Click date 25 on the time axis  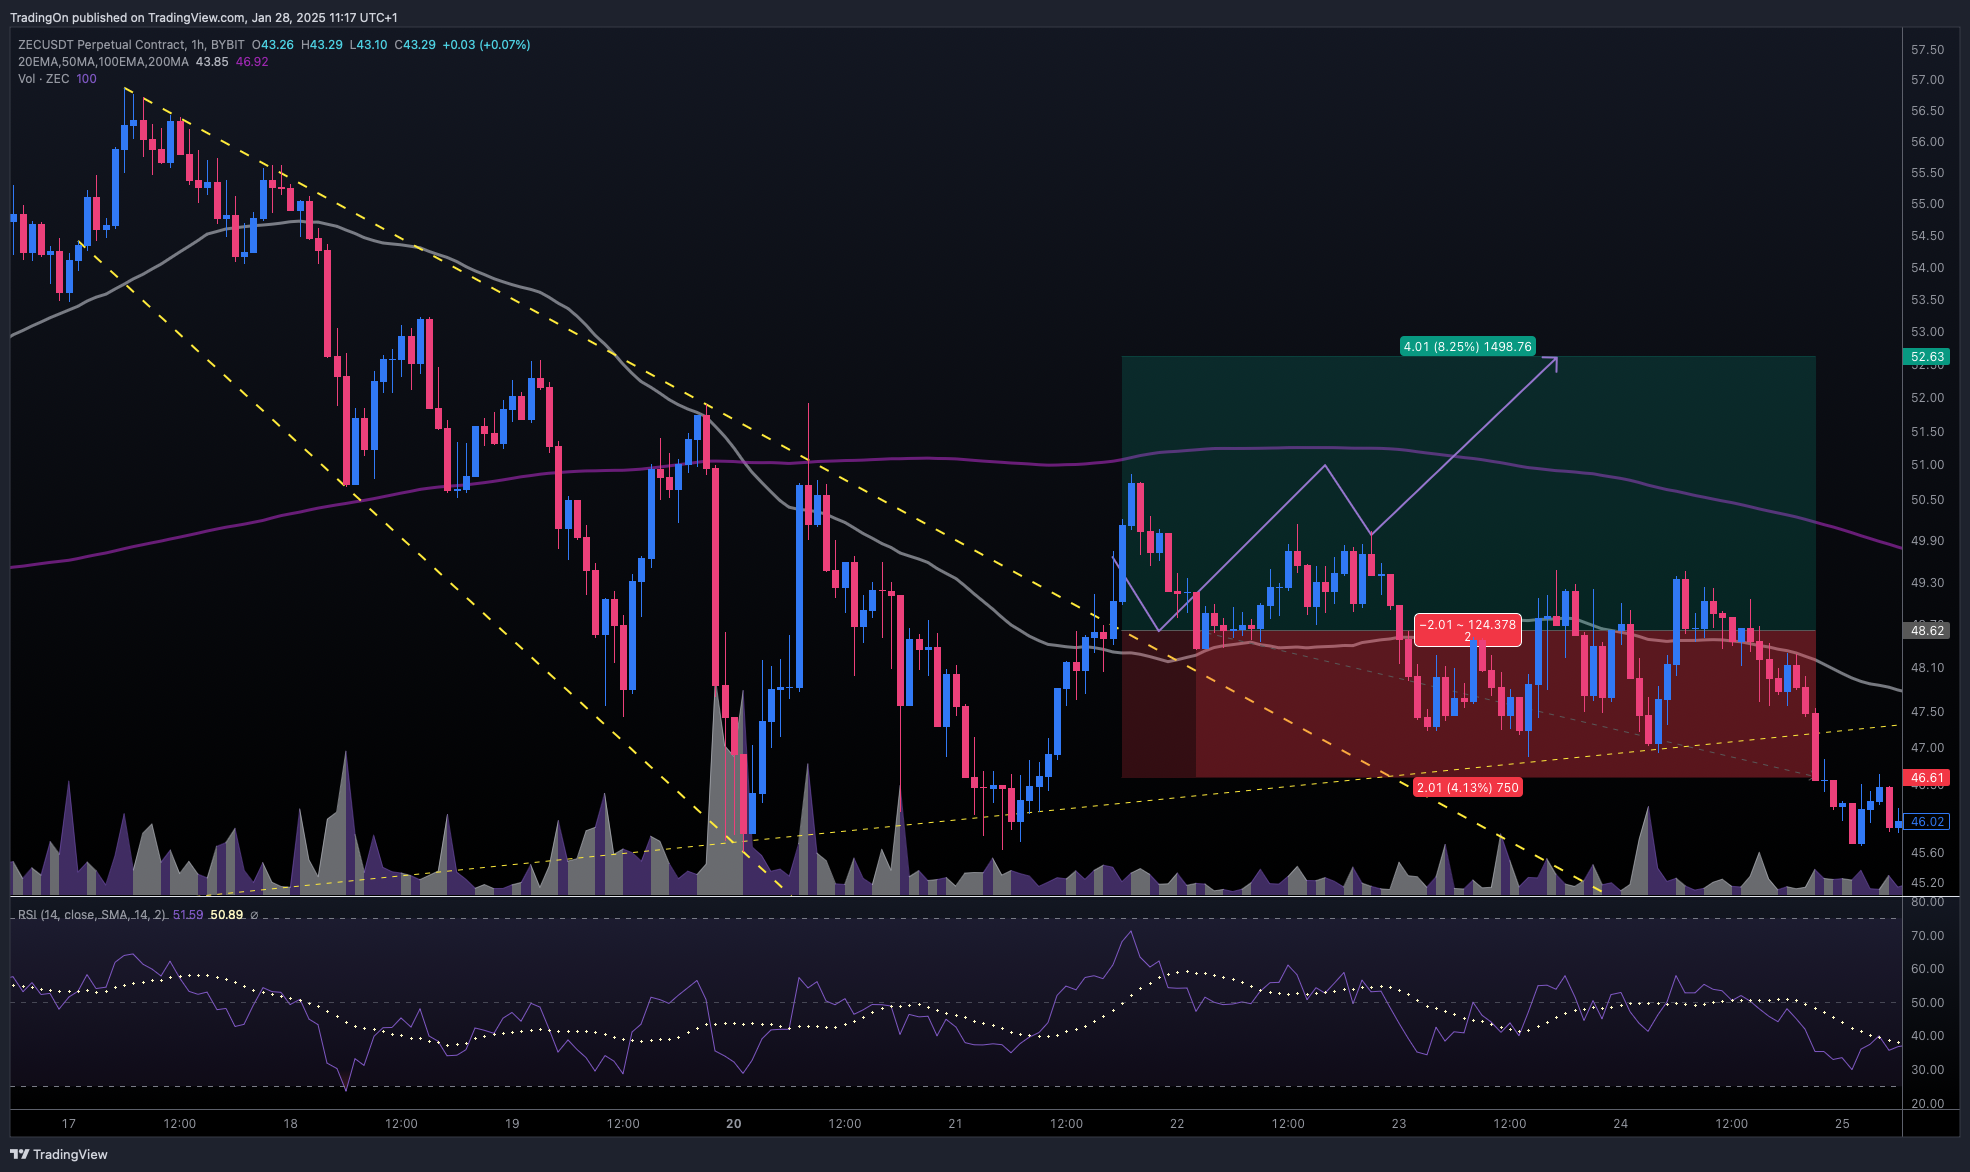click(x=1842, y=1124)
